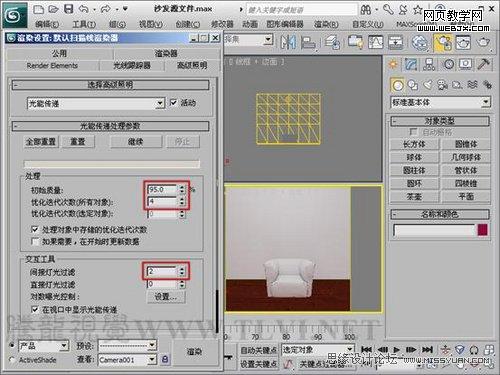Click the New file icon in title bar
The height and width of the screenshot is (375, 500).
pos(39,9)
